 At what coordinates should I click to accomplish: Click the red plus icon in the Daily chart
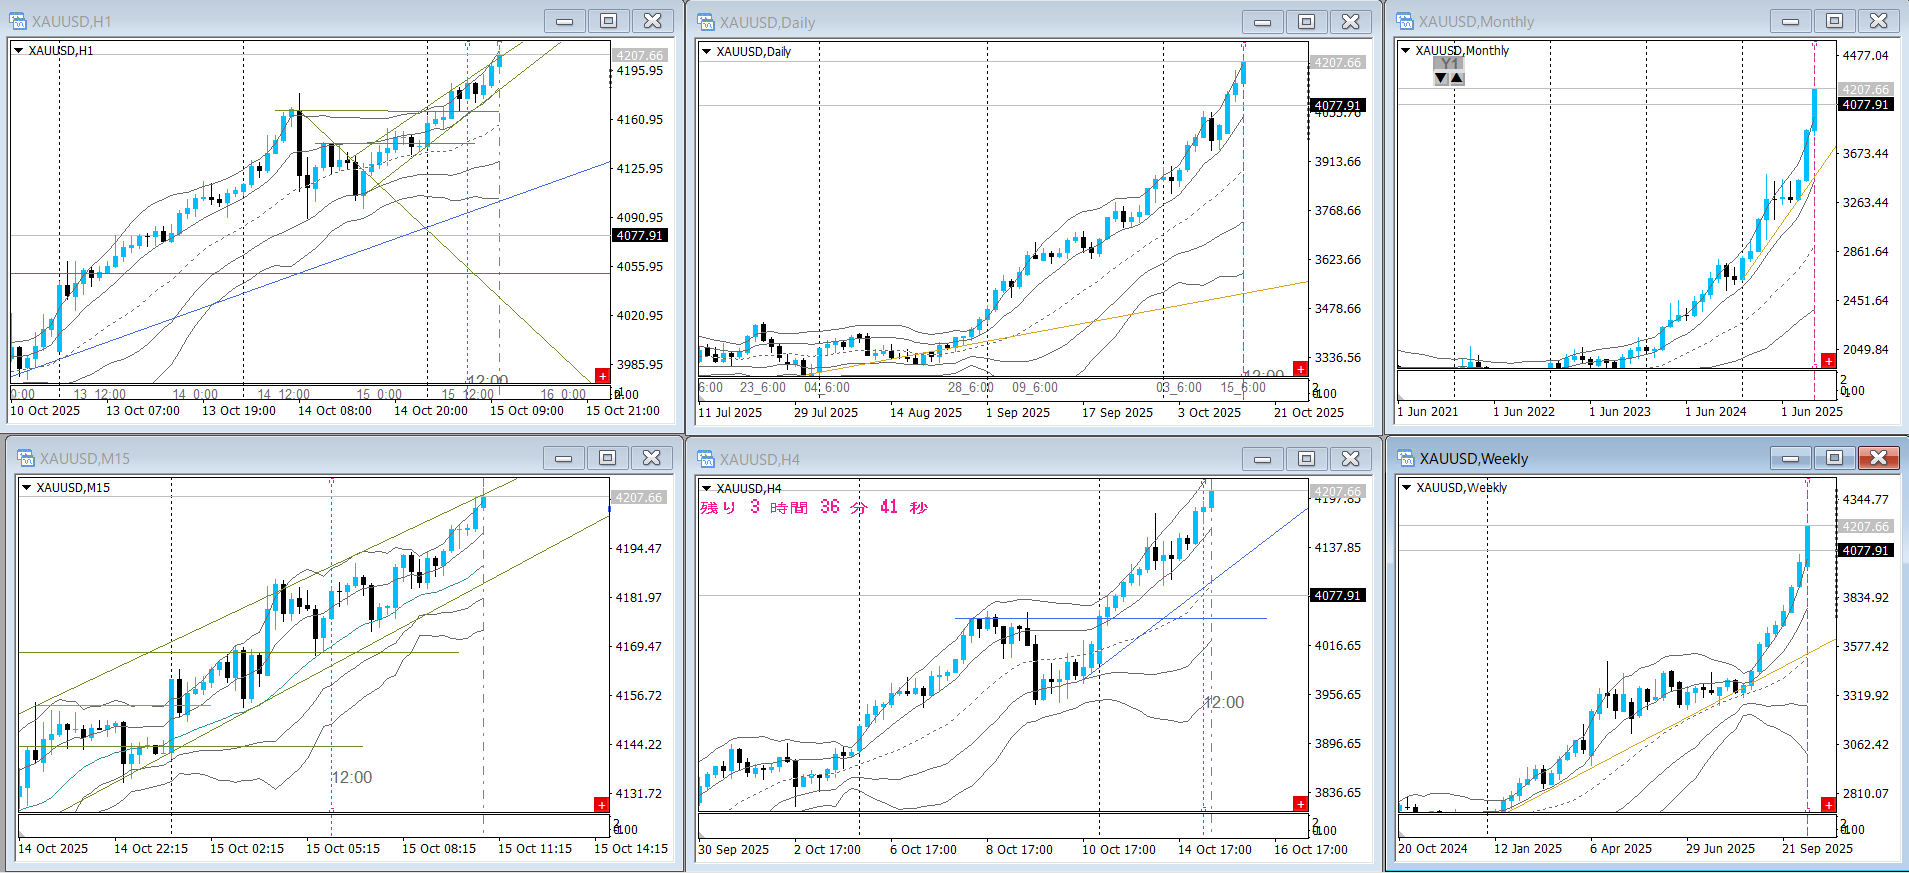click(1300, 369)
